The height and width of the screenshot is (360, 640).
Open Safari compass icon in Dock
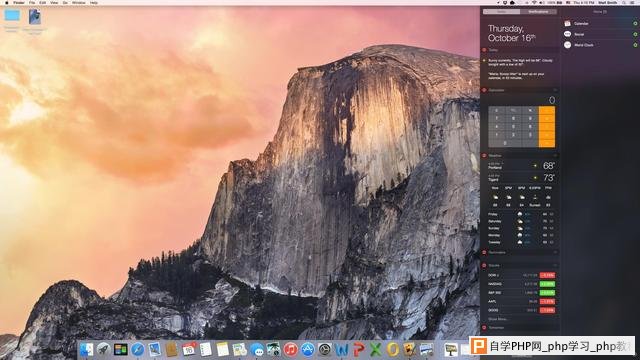pos(138,349)
